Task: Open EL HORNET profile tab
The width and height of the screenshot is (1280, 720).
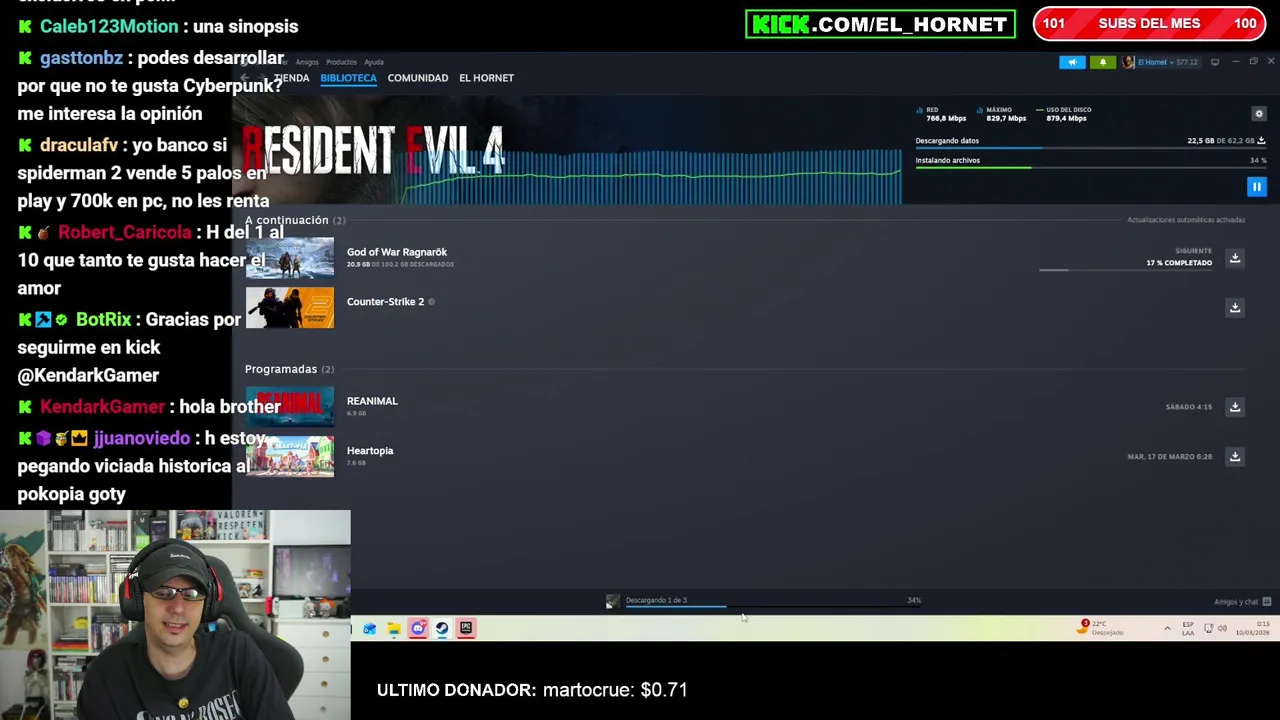Action: click(x=486, y=78)
